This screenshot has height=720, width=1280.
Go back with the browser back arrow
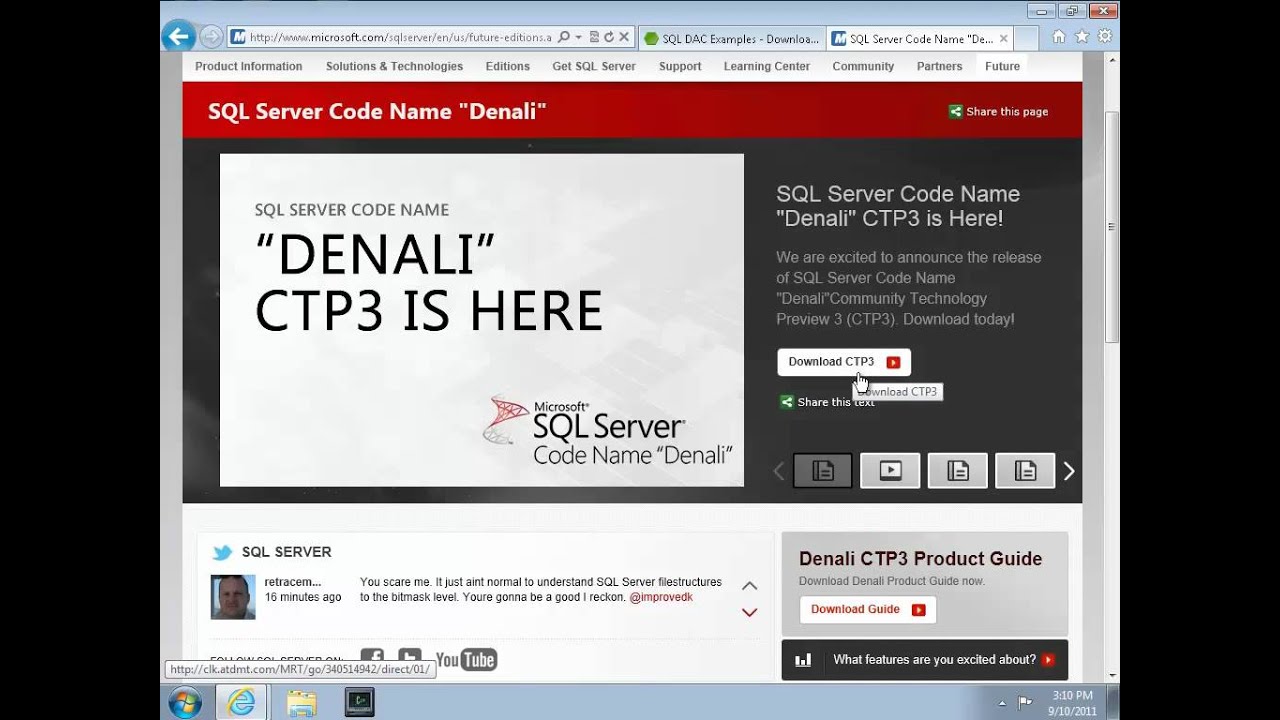tap(178, 38)
